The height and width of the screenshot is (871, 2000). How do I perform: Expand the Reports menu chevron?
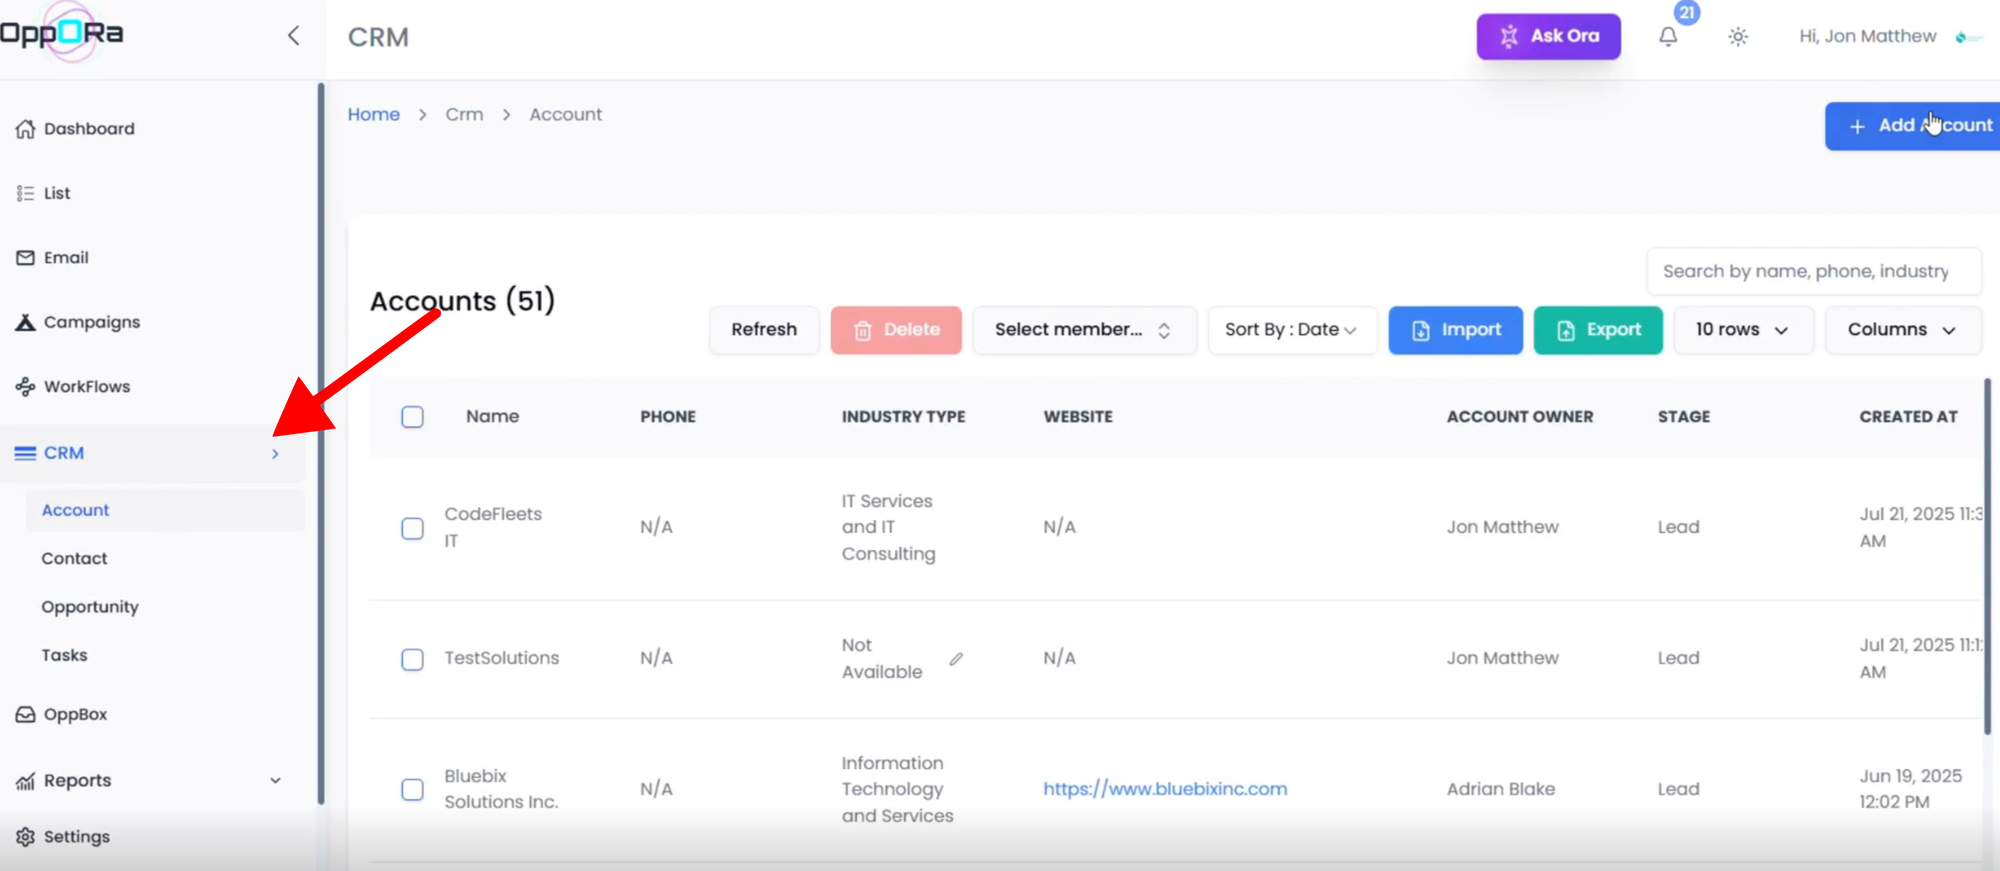pyautogui.click(x=275, y=781)
